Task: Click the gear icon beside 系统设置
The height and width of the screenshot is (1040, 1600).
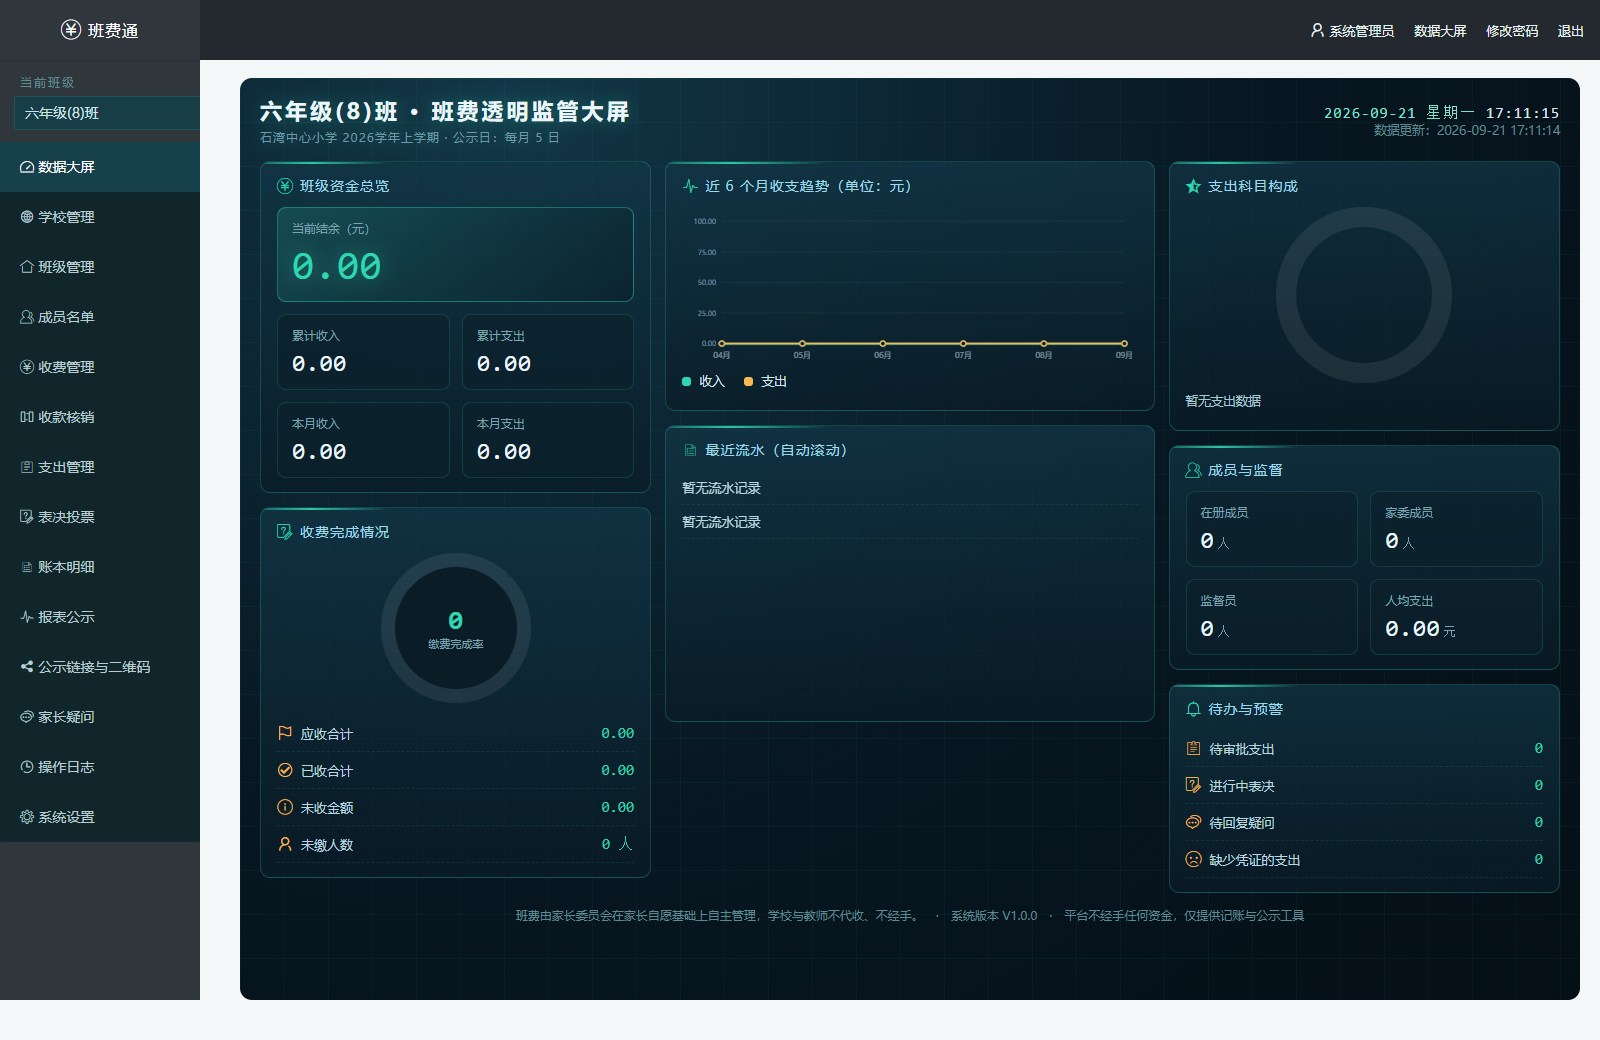Action: [27, 817]
